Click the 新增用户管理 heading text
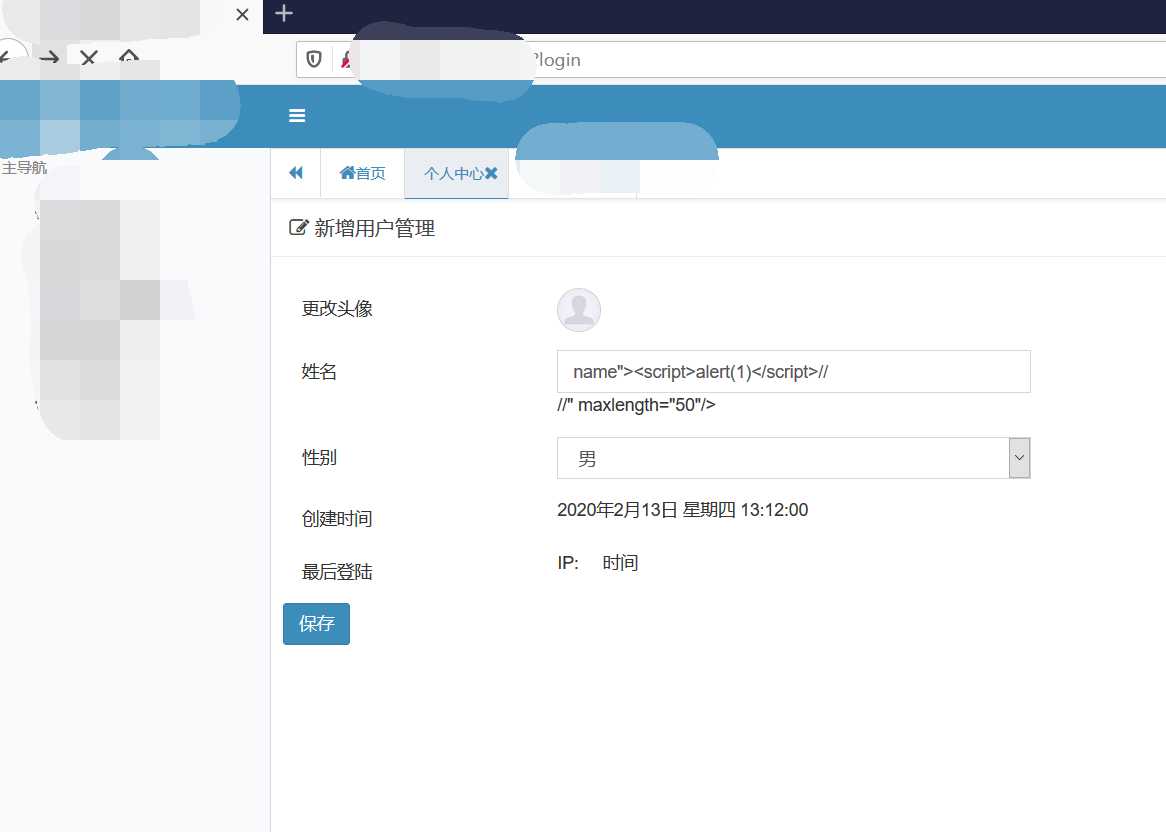Screen dimensions: 1166x832 tap(374, 228)
